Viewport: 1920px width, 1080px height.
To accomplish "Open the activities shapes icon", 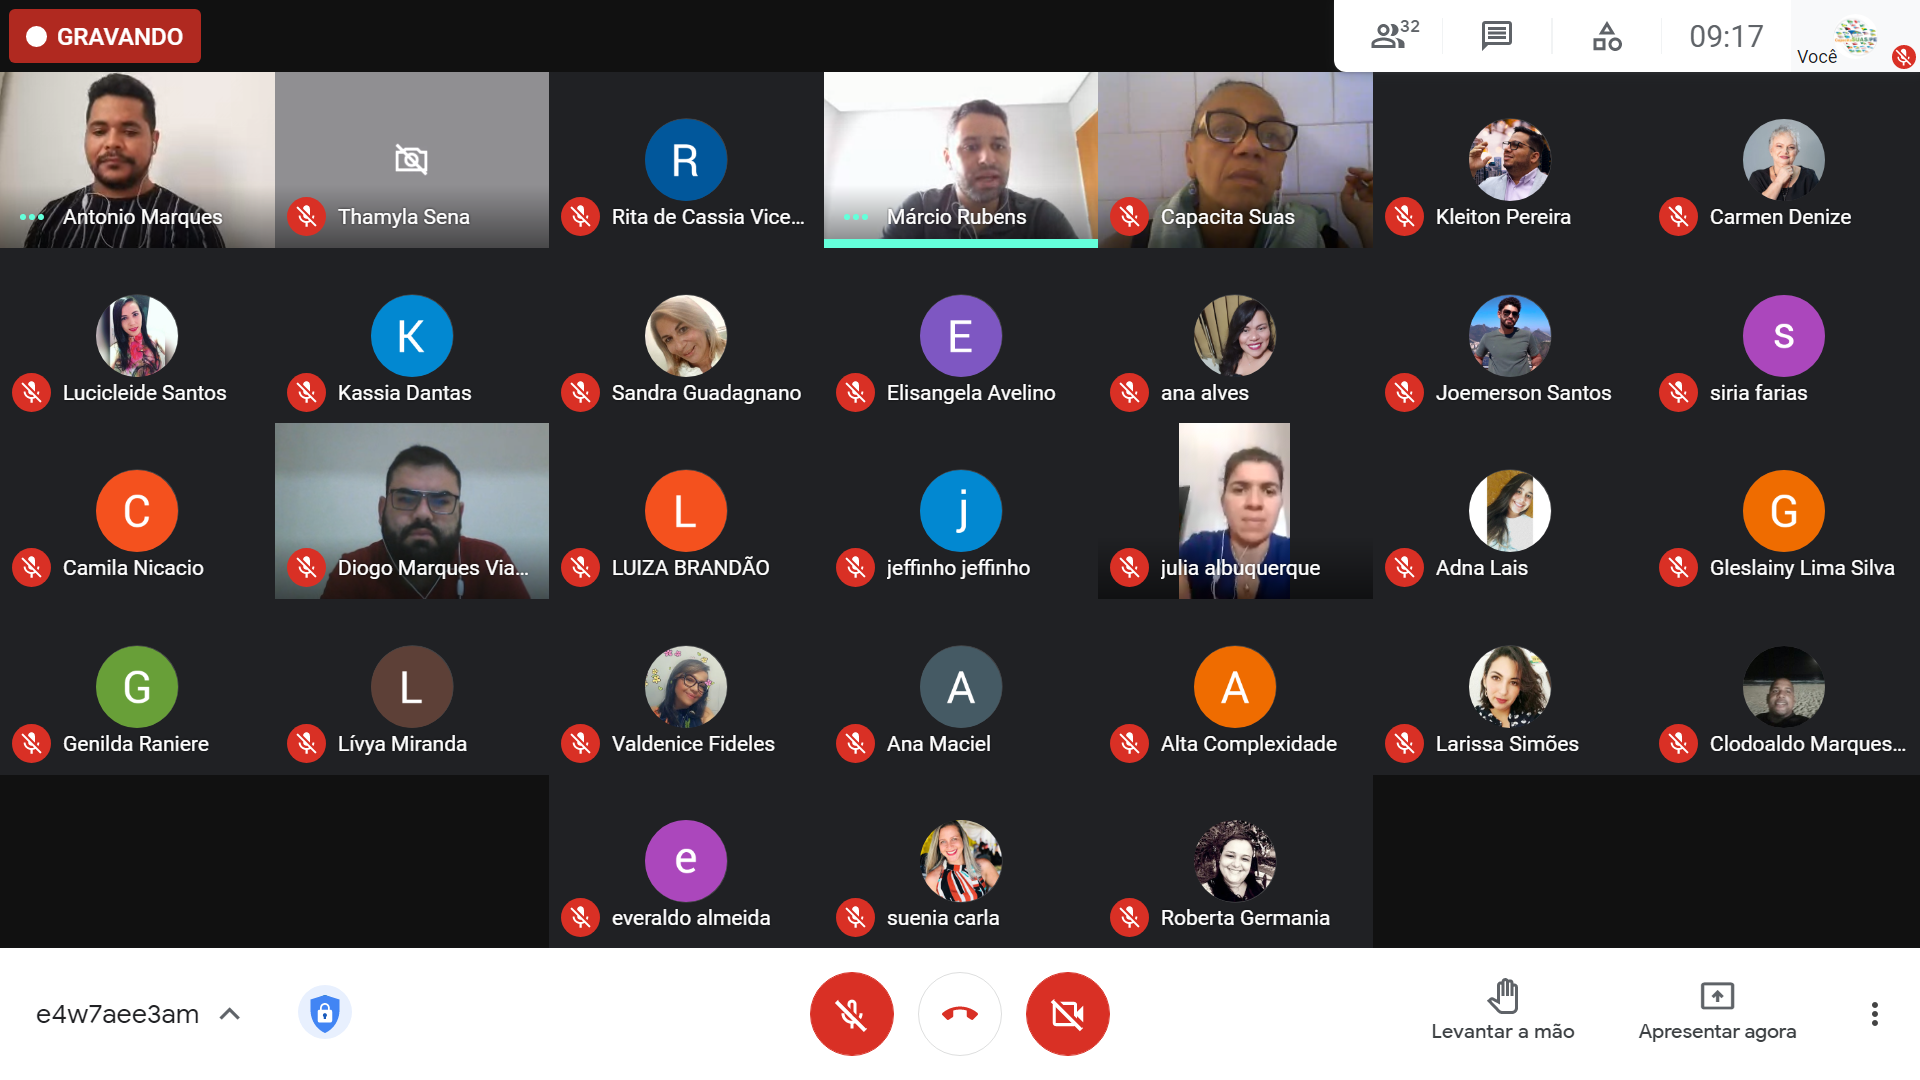I will (1607, 36).
